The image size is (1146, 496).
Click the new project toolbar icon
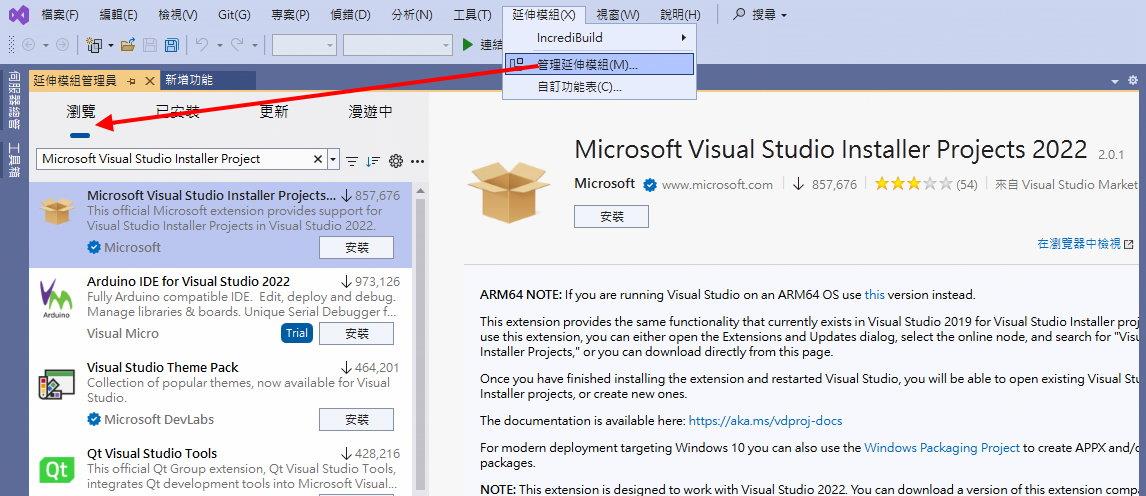click(94, 45)
